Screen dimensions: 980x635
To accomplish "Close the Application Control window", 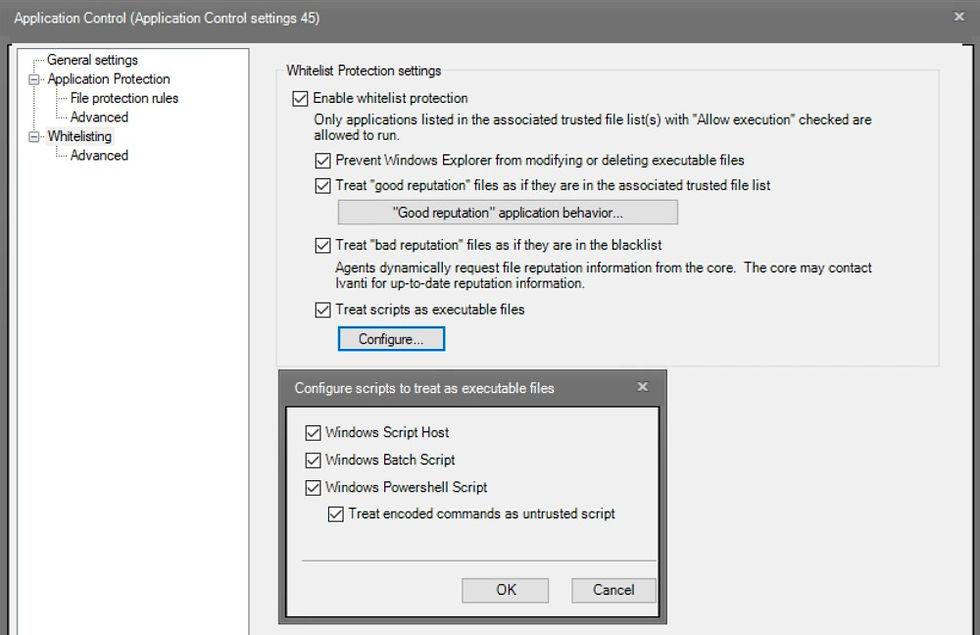I will (x=959, y=17).
